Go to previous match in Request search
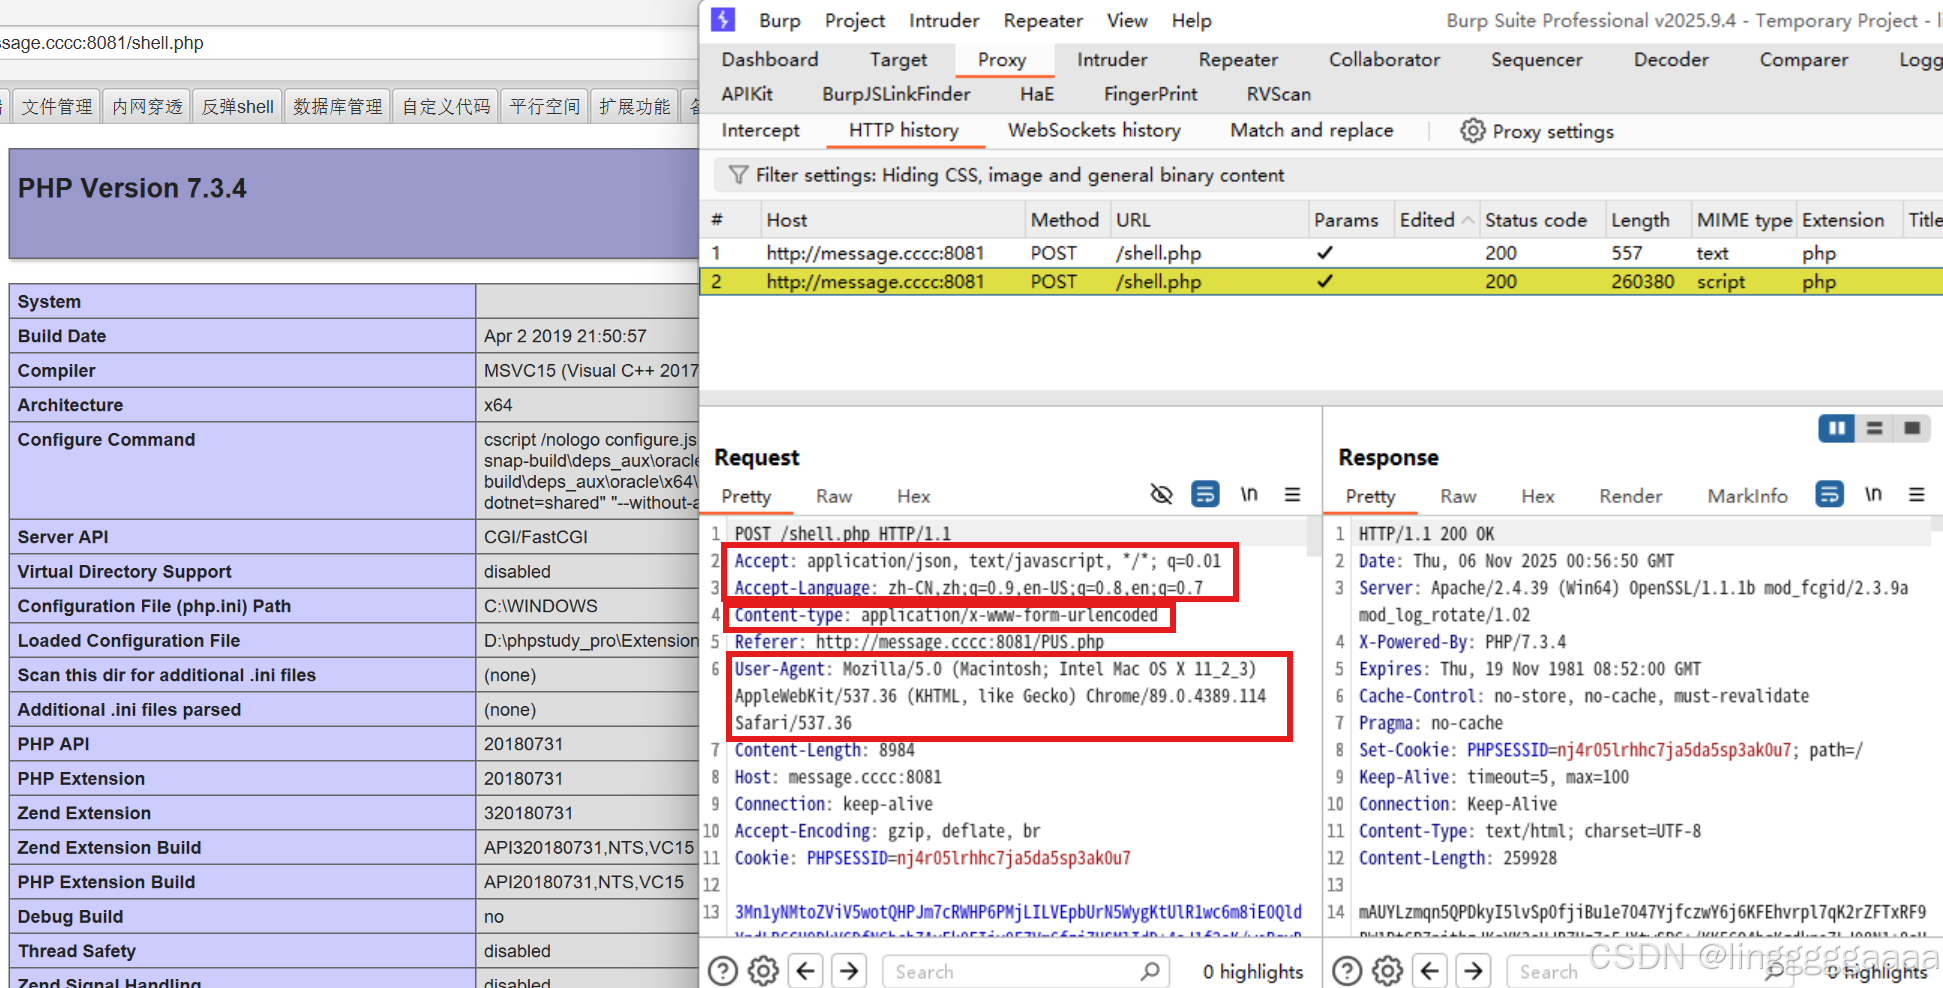The height and width of the screenshot is (988, 1943). 806,971
